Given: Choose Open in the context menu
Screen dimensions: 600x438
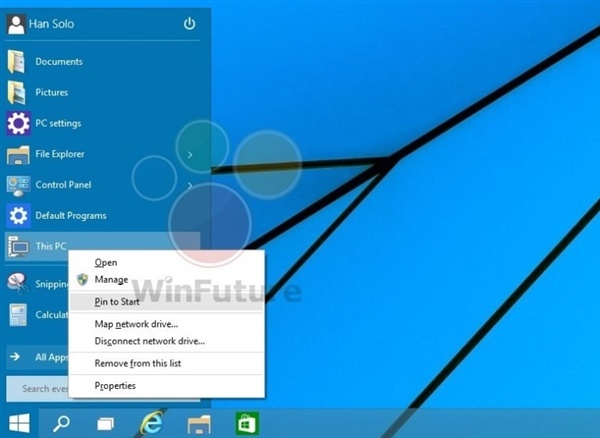Looking at the screenshot, I should pos(166,262).
